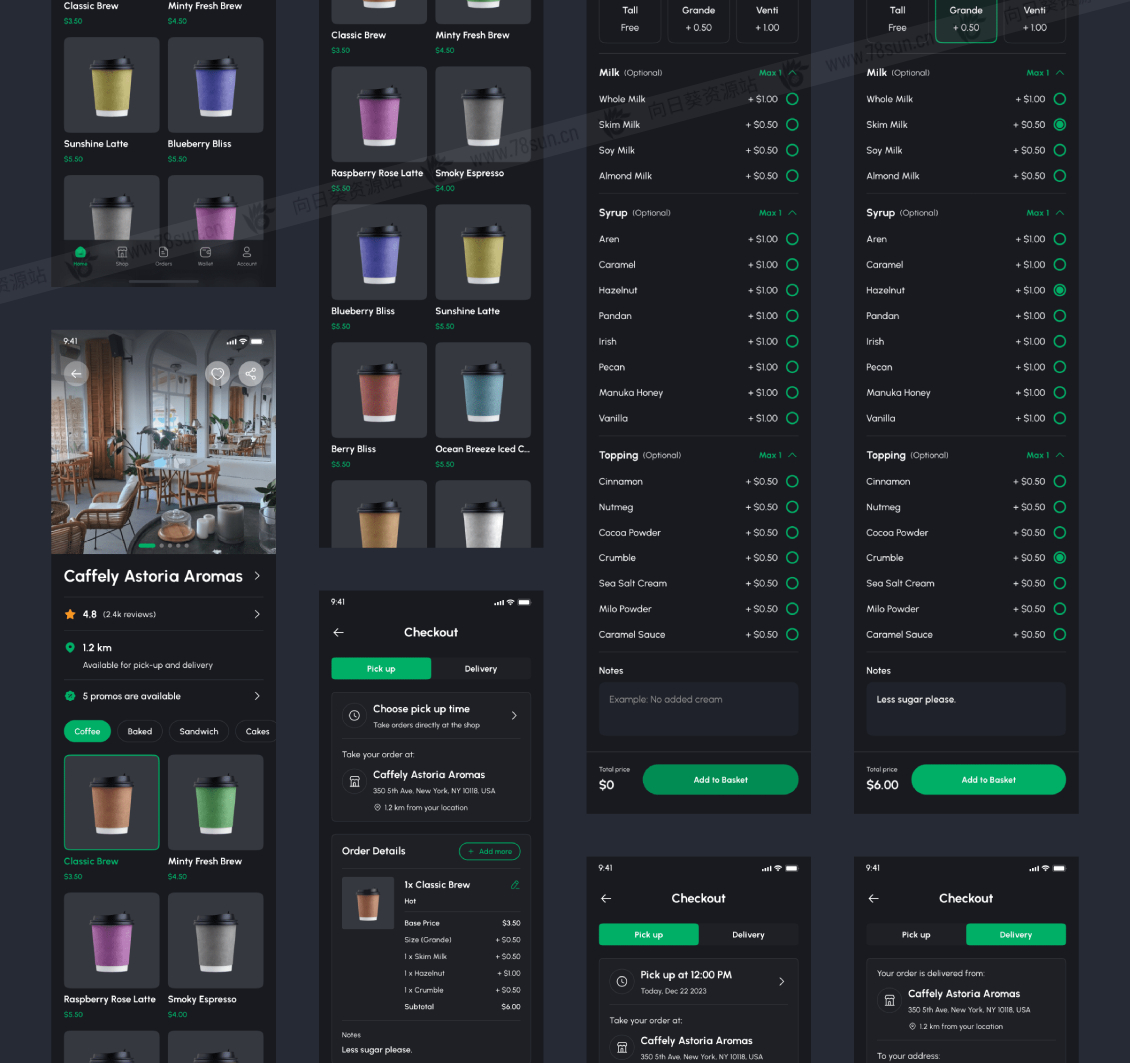The height and width of the screenshot is (1063, 1130).
Task: Open the 'Choose pick up time' chevron
Action: [514, 716]
